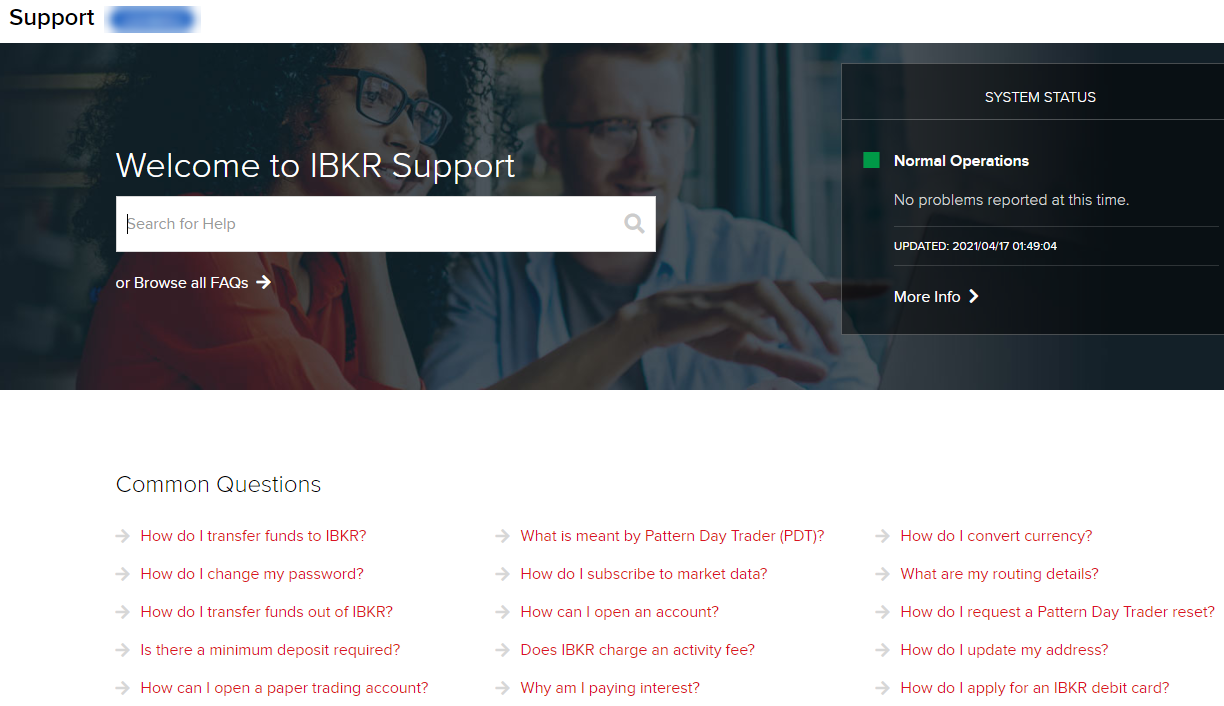
Task: Open 'How do I update my address?' question
Action: pyautogui.click(x=1005, y=650)
